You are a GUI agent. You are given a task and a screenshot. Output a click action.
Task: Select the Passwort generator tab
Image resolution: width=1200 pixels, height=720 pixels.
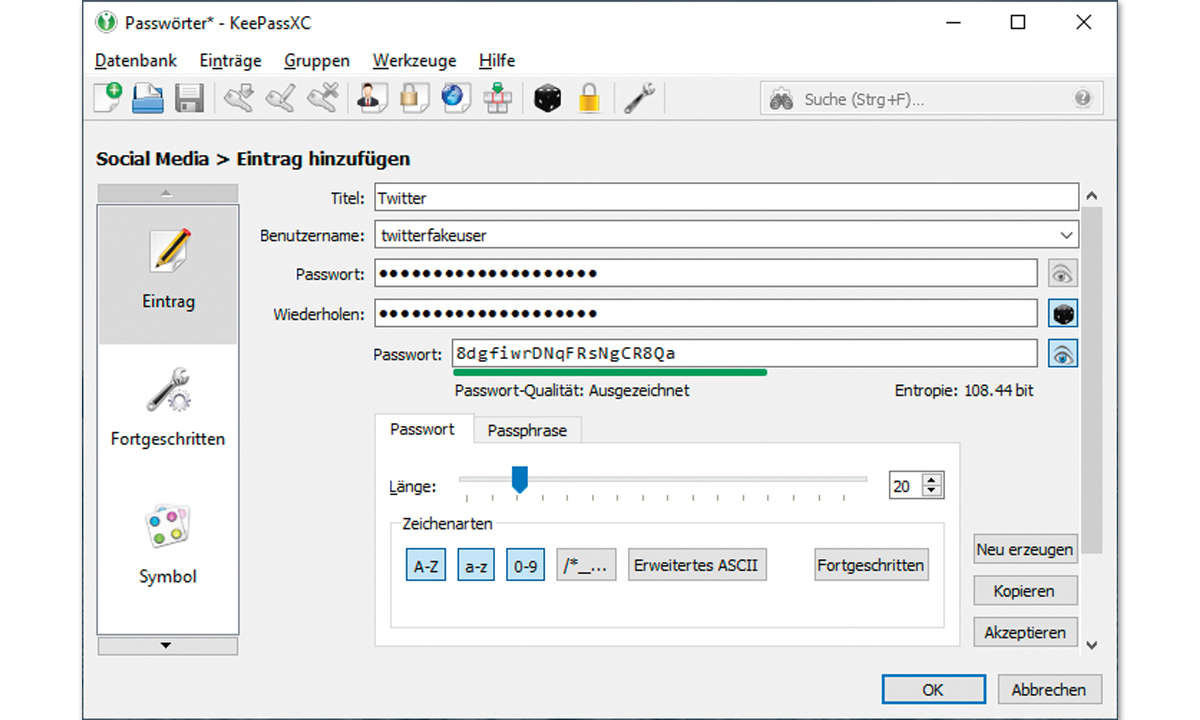423,429
